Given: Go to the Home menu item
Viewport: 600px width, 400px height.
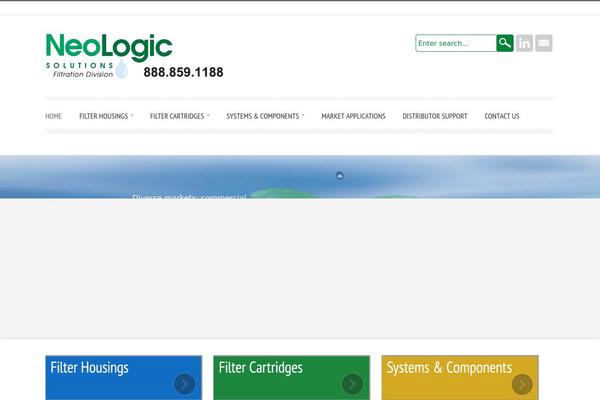Looking at the screenshot, I should [53, 116].
